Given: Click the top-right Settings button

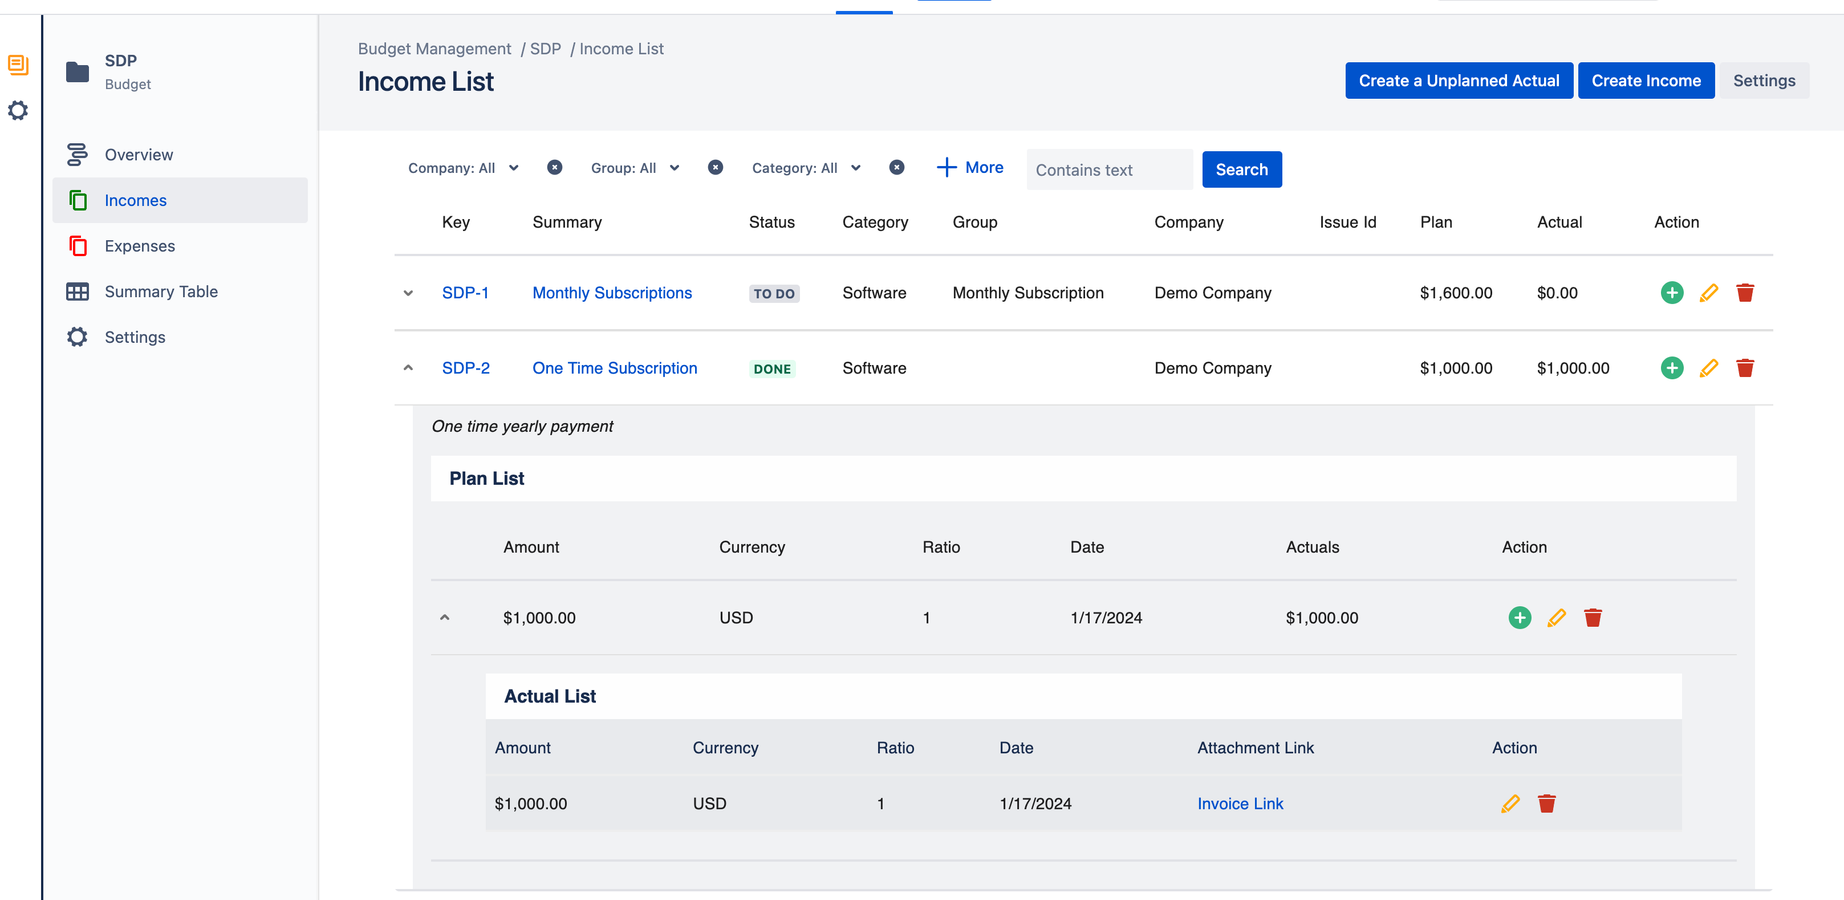Looking at the screenshot, I should pyautogui.click(x=1764, y=81).
